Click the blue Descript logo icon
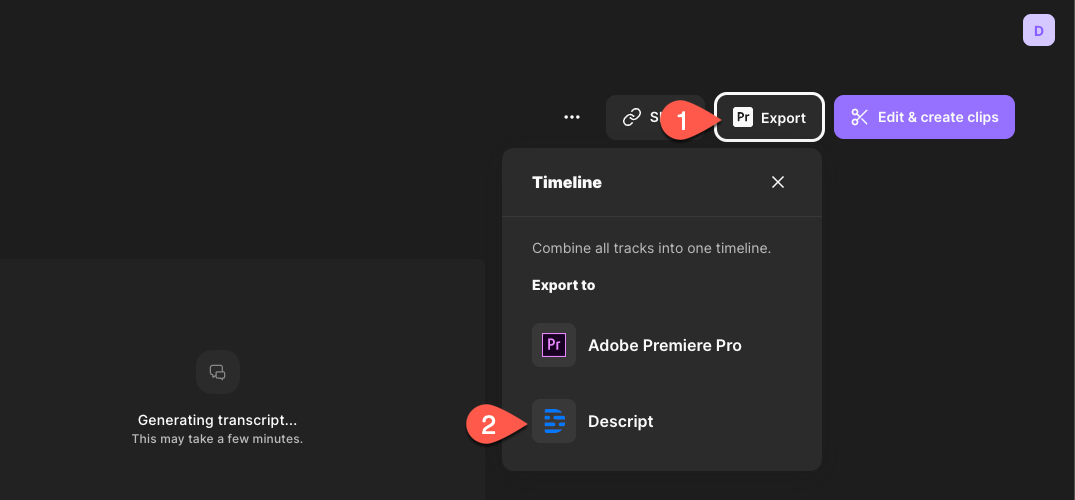The image size is (1075, 500). 553,421
